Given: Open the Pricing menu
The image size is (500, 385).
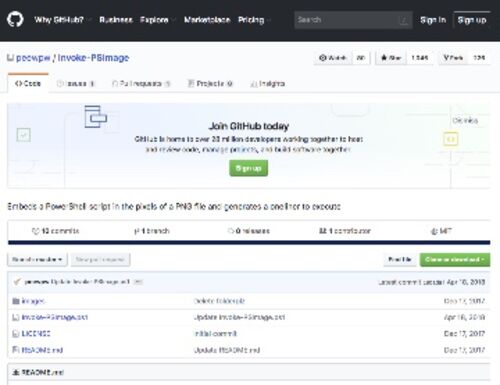Looking at the screenshot, I should click(254, 20).
